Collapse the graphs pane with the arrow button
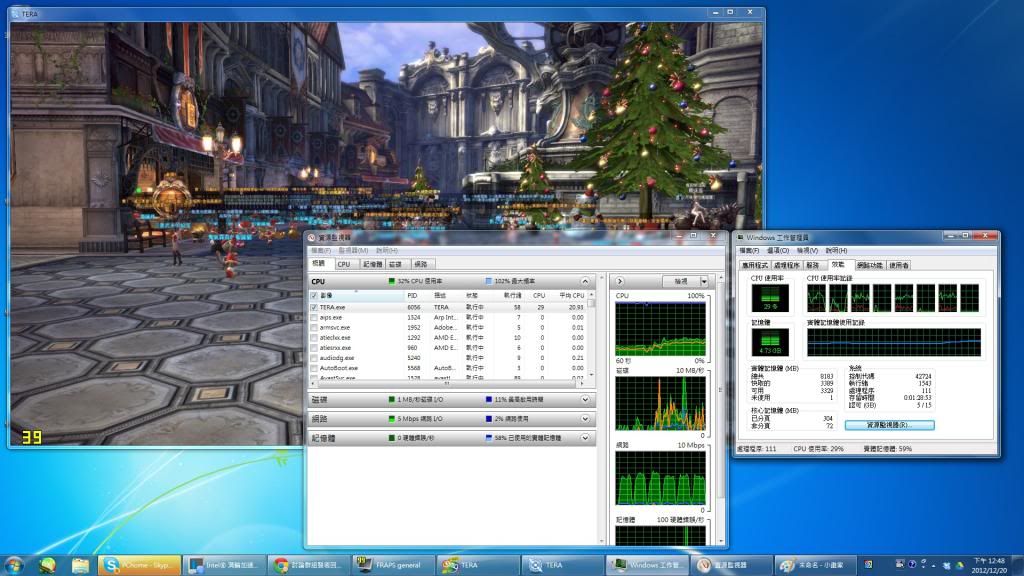 click(620, 281)
